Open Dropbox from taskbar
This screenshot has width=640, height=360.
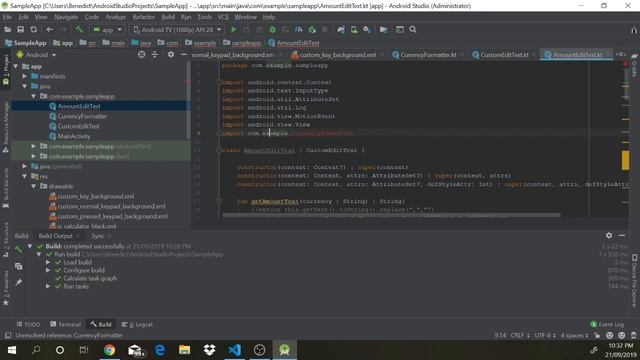point(209,350)
